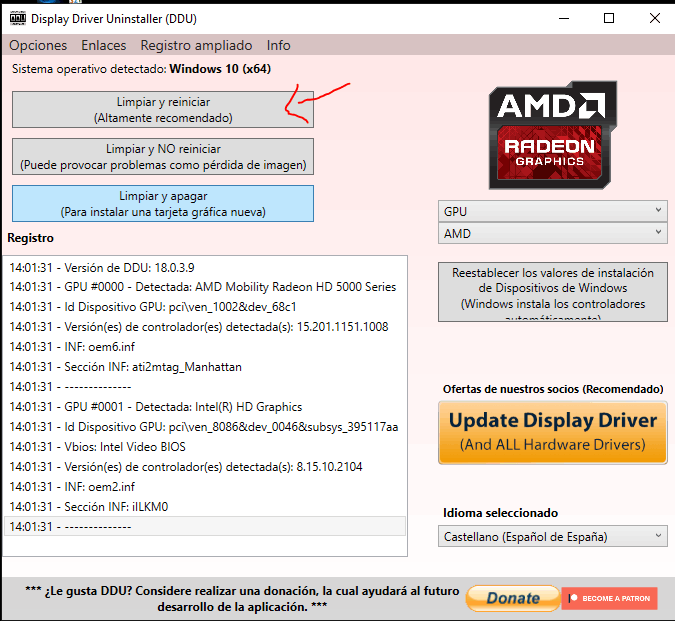Select log line with version 15.201.1151.1008
The height and width of the screenshot is (621, 675).
pyautogui.click(x=205, y=327)
